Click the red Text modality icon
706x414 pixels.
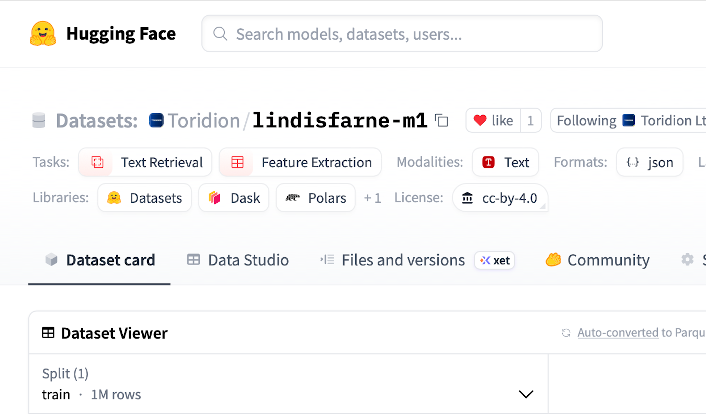[x=489, y=162]
